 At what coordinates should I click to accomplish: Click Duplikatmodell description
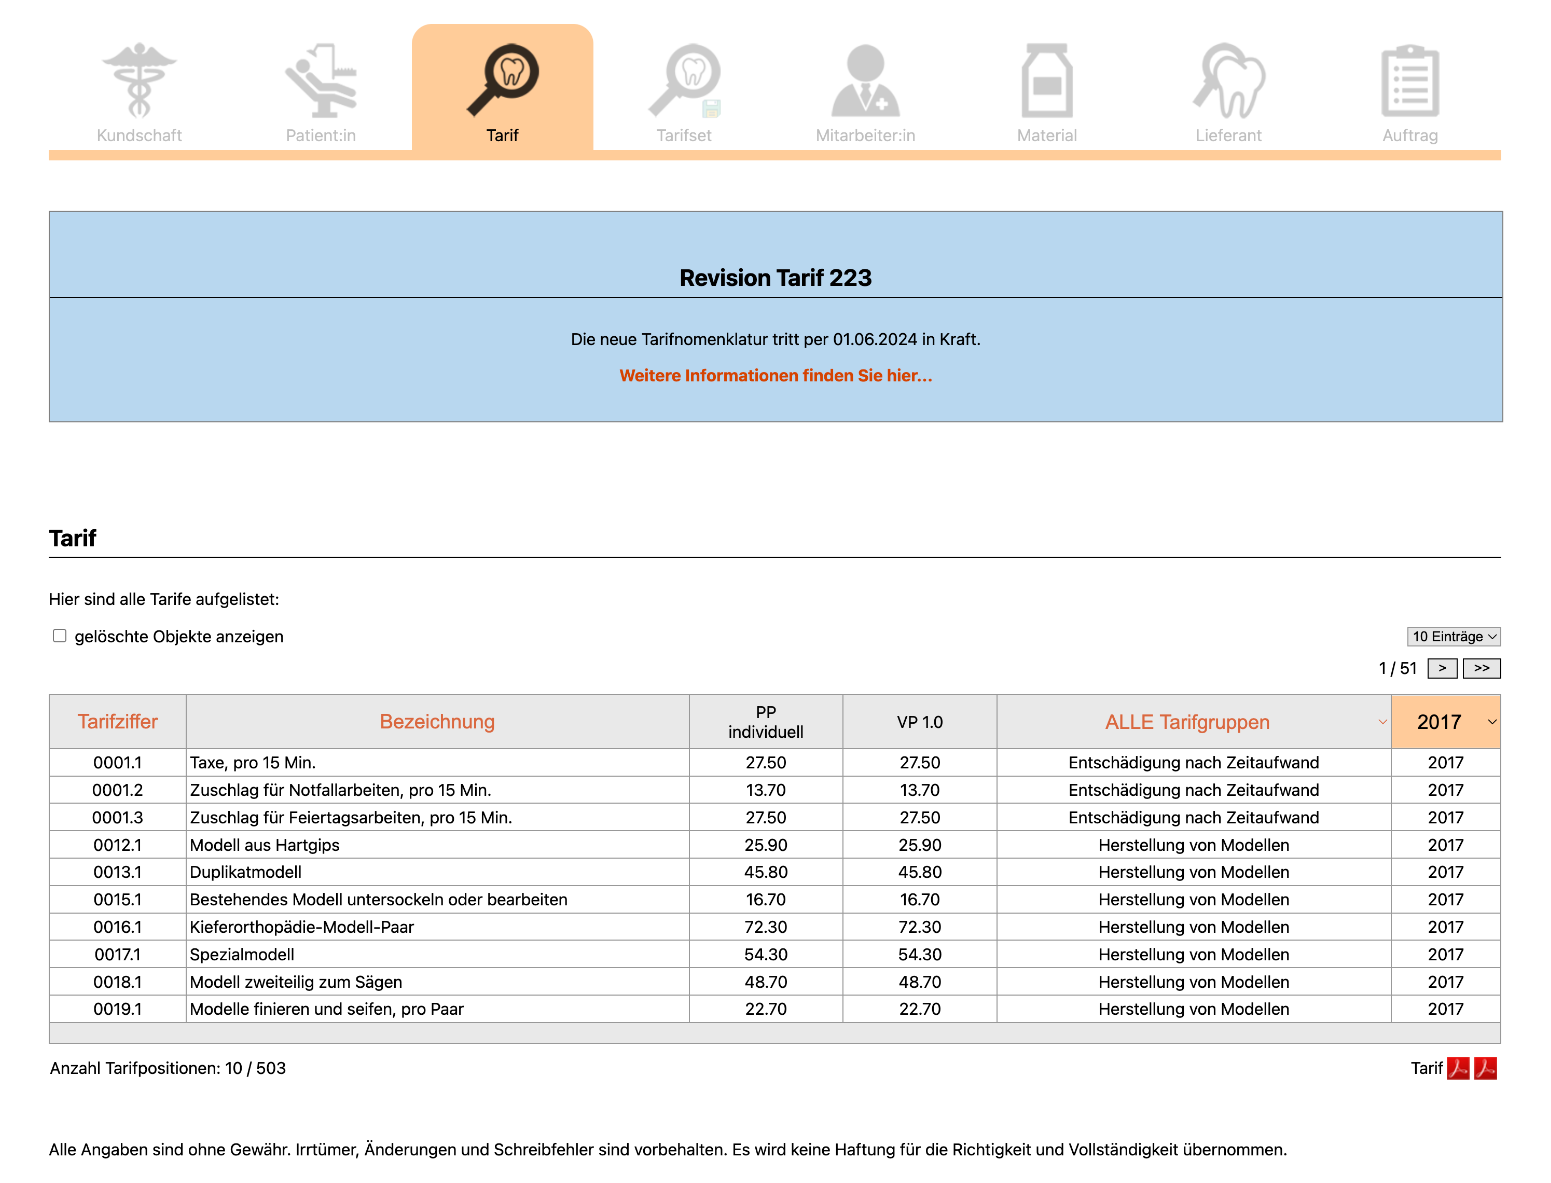coord(246,872)
